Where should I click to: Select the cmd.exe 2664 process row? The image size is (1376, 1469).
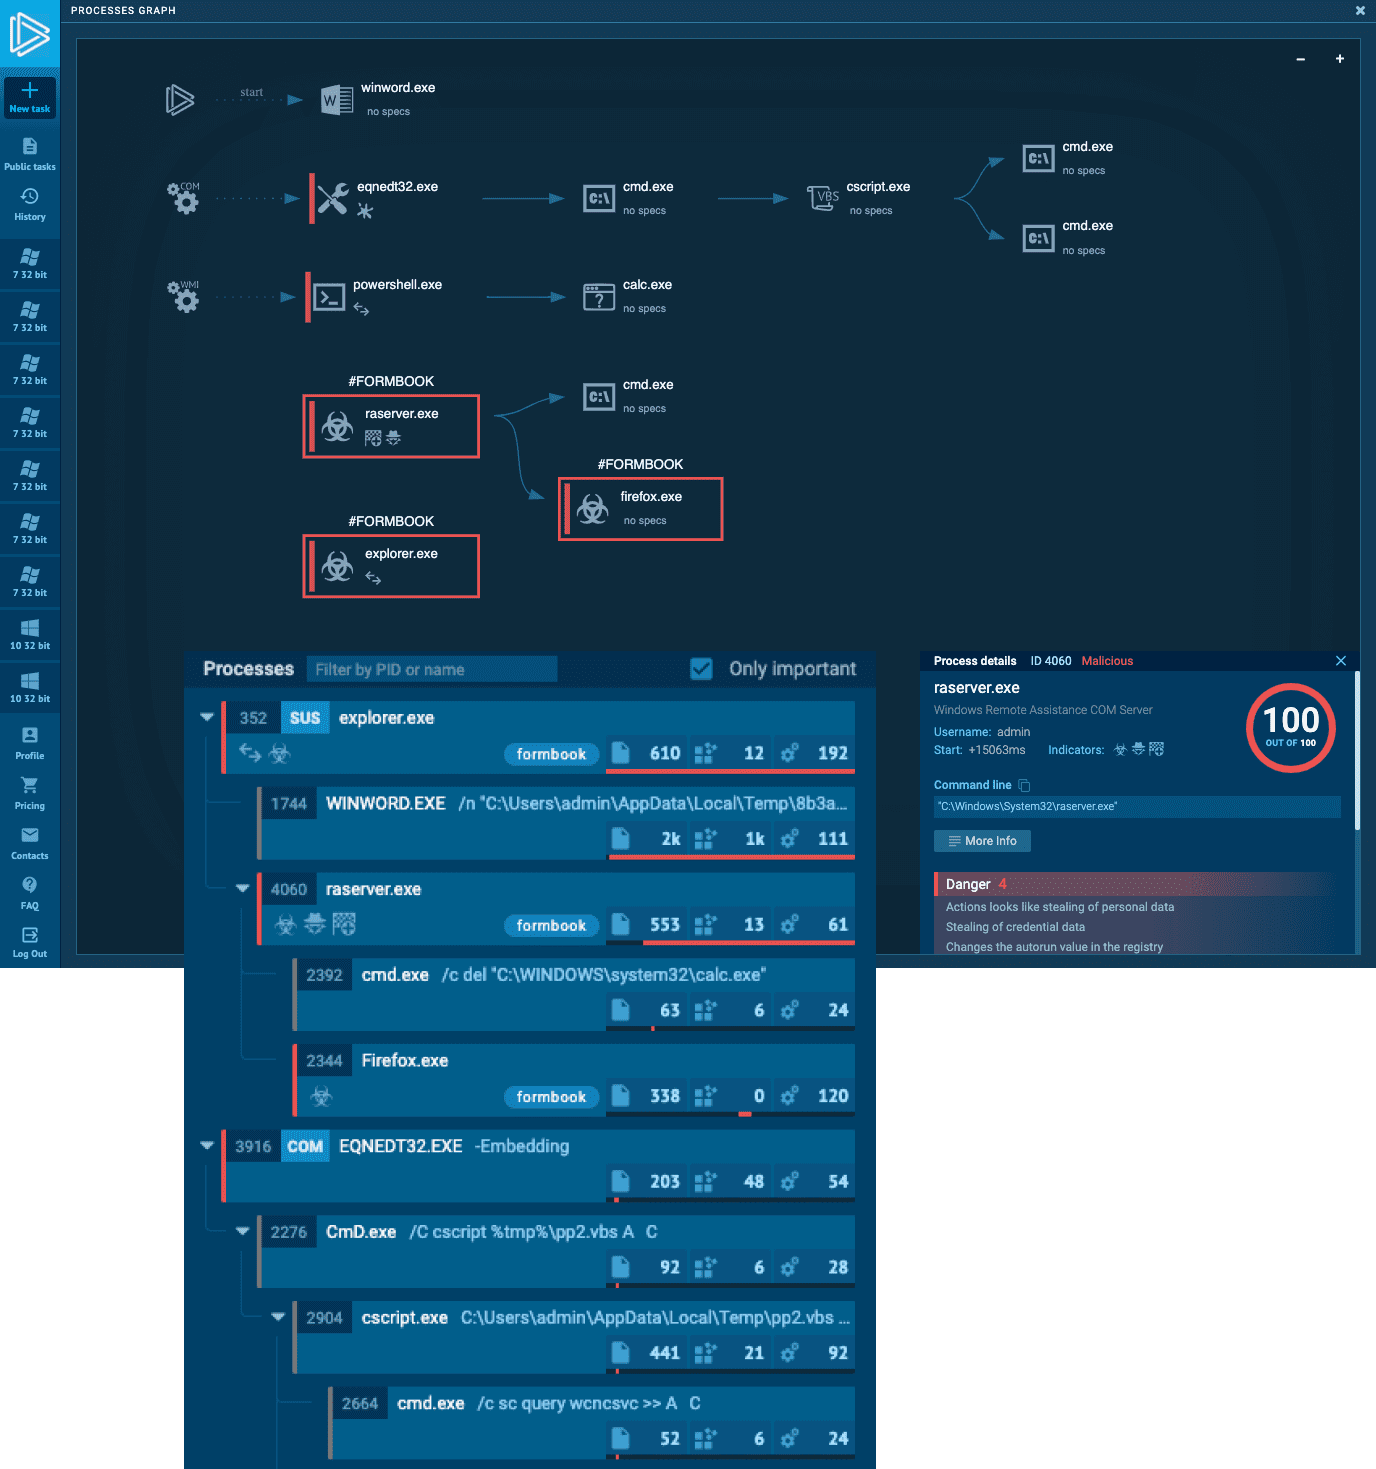point(592,1422)
